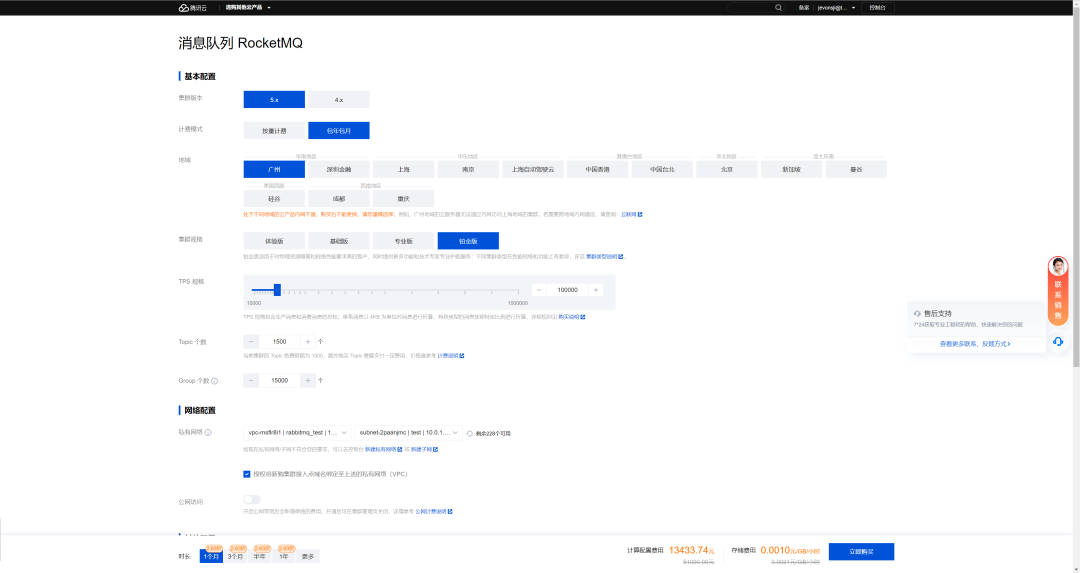Screen dimensions: 1080x573
Task: Decrease Group count with minus button
Action: pyautogui.click(x=251, y=380)
